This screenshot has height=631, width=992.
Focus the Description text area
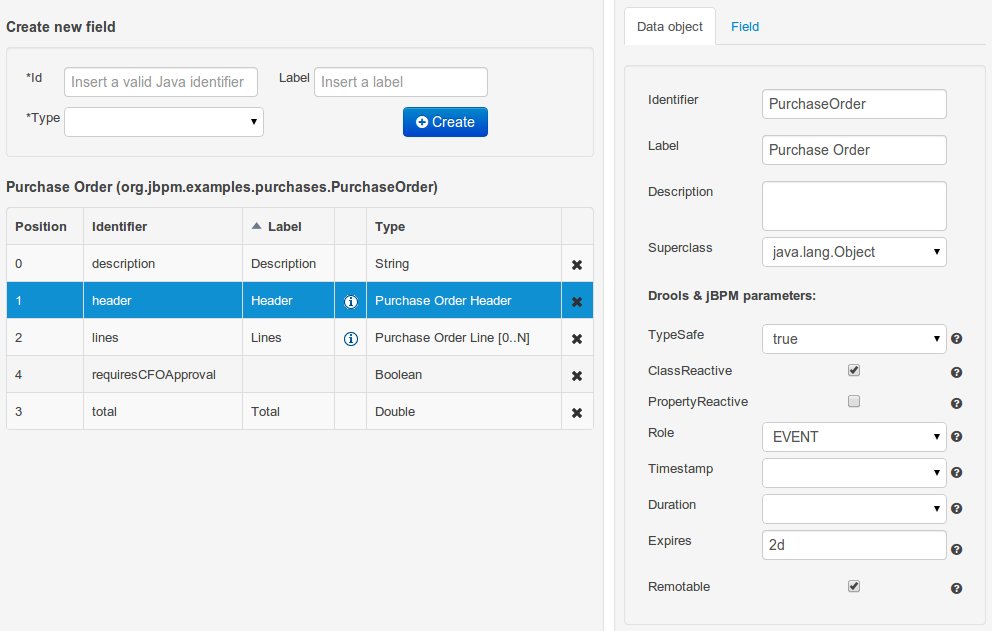(x=854, y=205)
